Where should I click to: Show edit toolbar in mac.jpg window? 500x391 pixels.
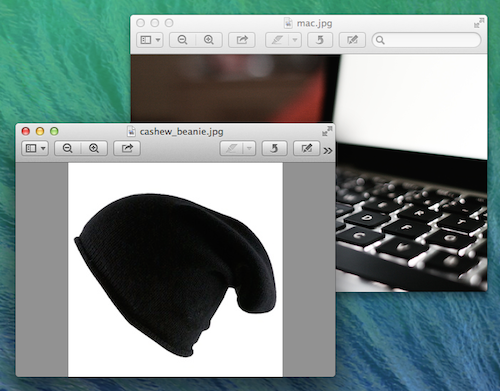coord(352,40)
